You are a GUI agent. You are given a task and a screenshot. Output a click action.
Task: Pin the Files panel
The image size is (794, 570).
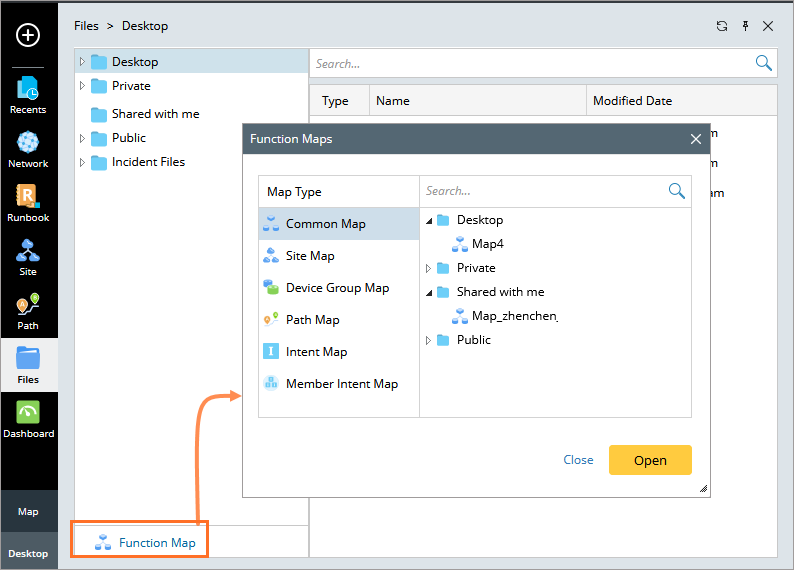tap(745, 26)
